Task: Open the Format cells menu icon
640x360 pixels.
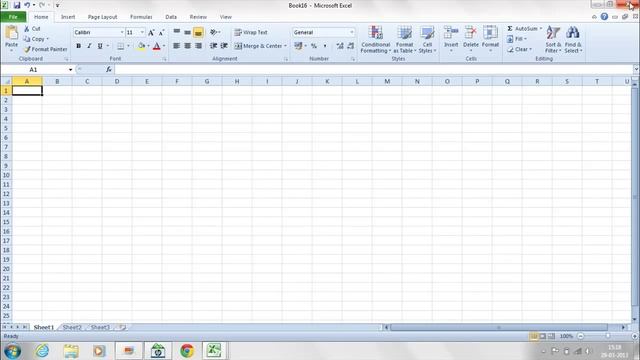Action: click(490, 33)
